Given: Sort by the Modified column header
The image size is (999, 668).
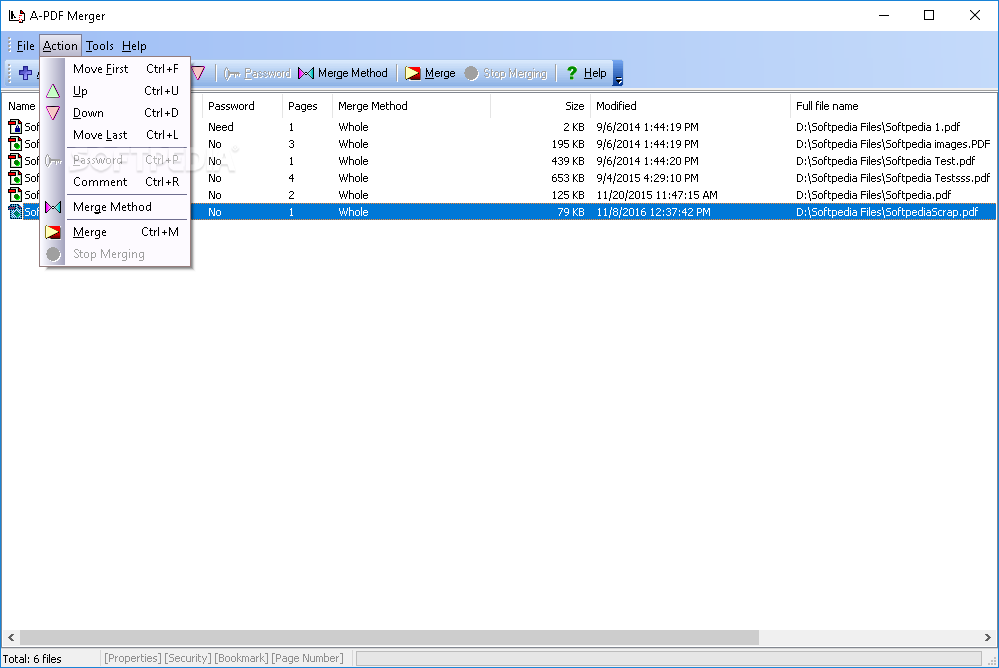Looking at the screenshot, I should [690, 106].
